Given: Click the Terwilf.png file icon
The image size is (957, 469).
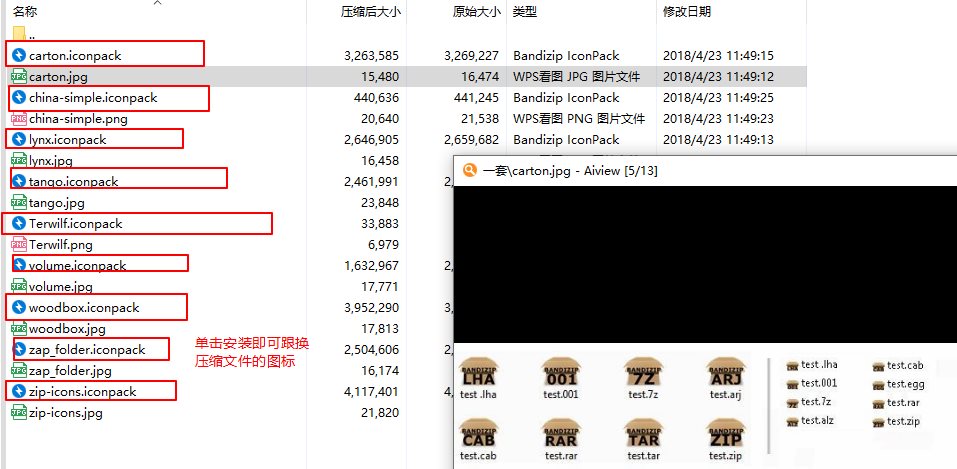Looking at the screenshot, I should pyautogui.click(x=19, y=244).
